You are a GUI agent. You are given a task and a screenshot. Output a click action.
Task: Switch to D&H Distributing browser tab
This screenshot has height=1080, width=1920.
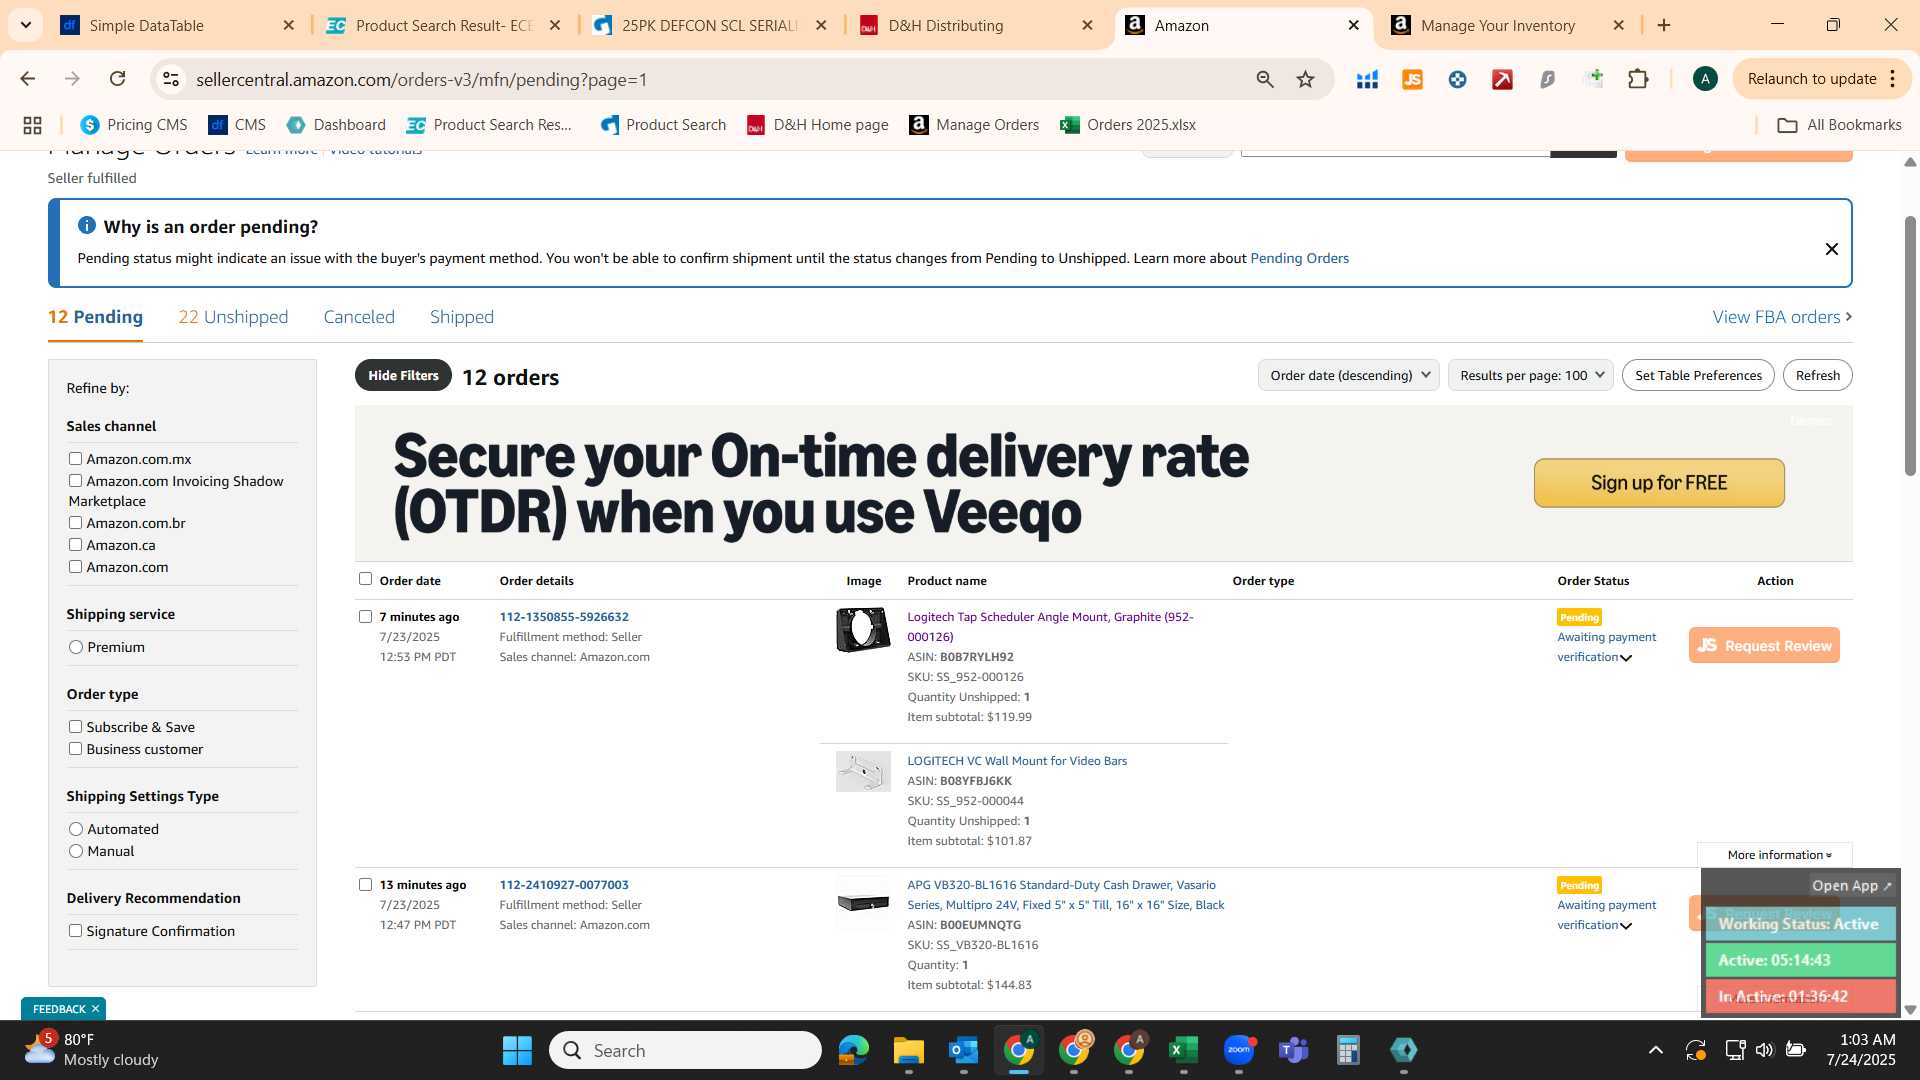(945, 25)
